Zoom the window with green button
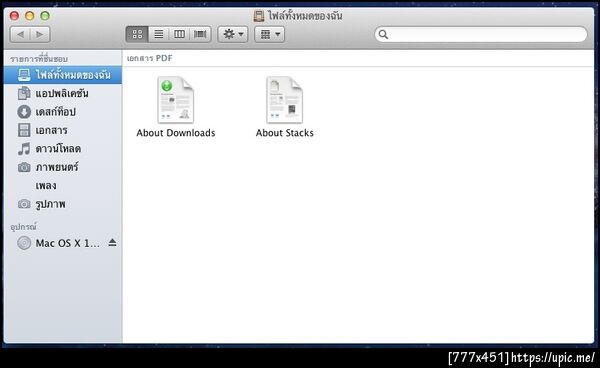600x368 pixels. (45, 16)
